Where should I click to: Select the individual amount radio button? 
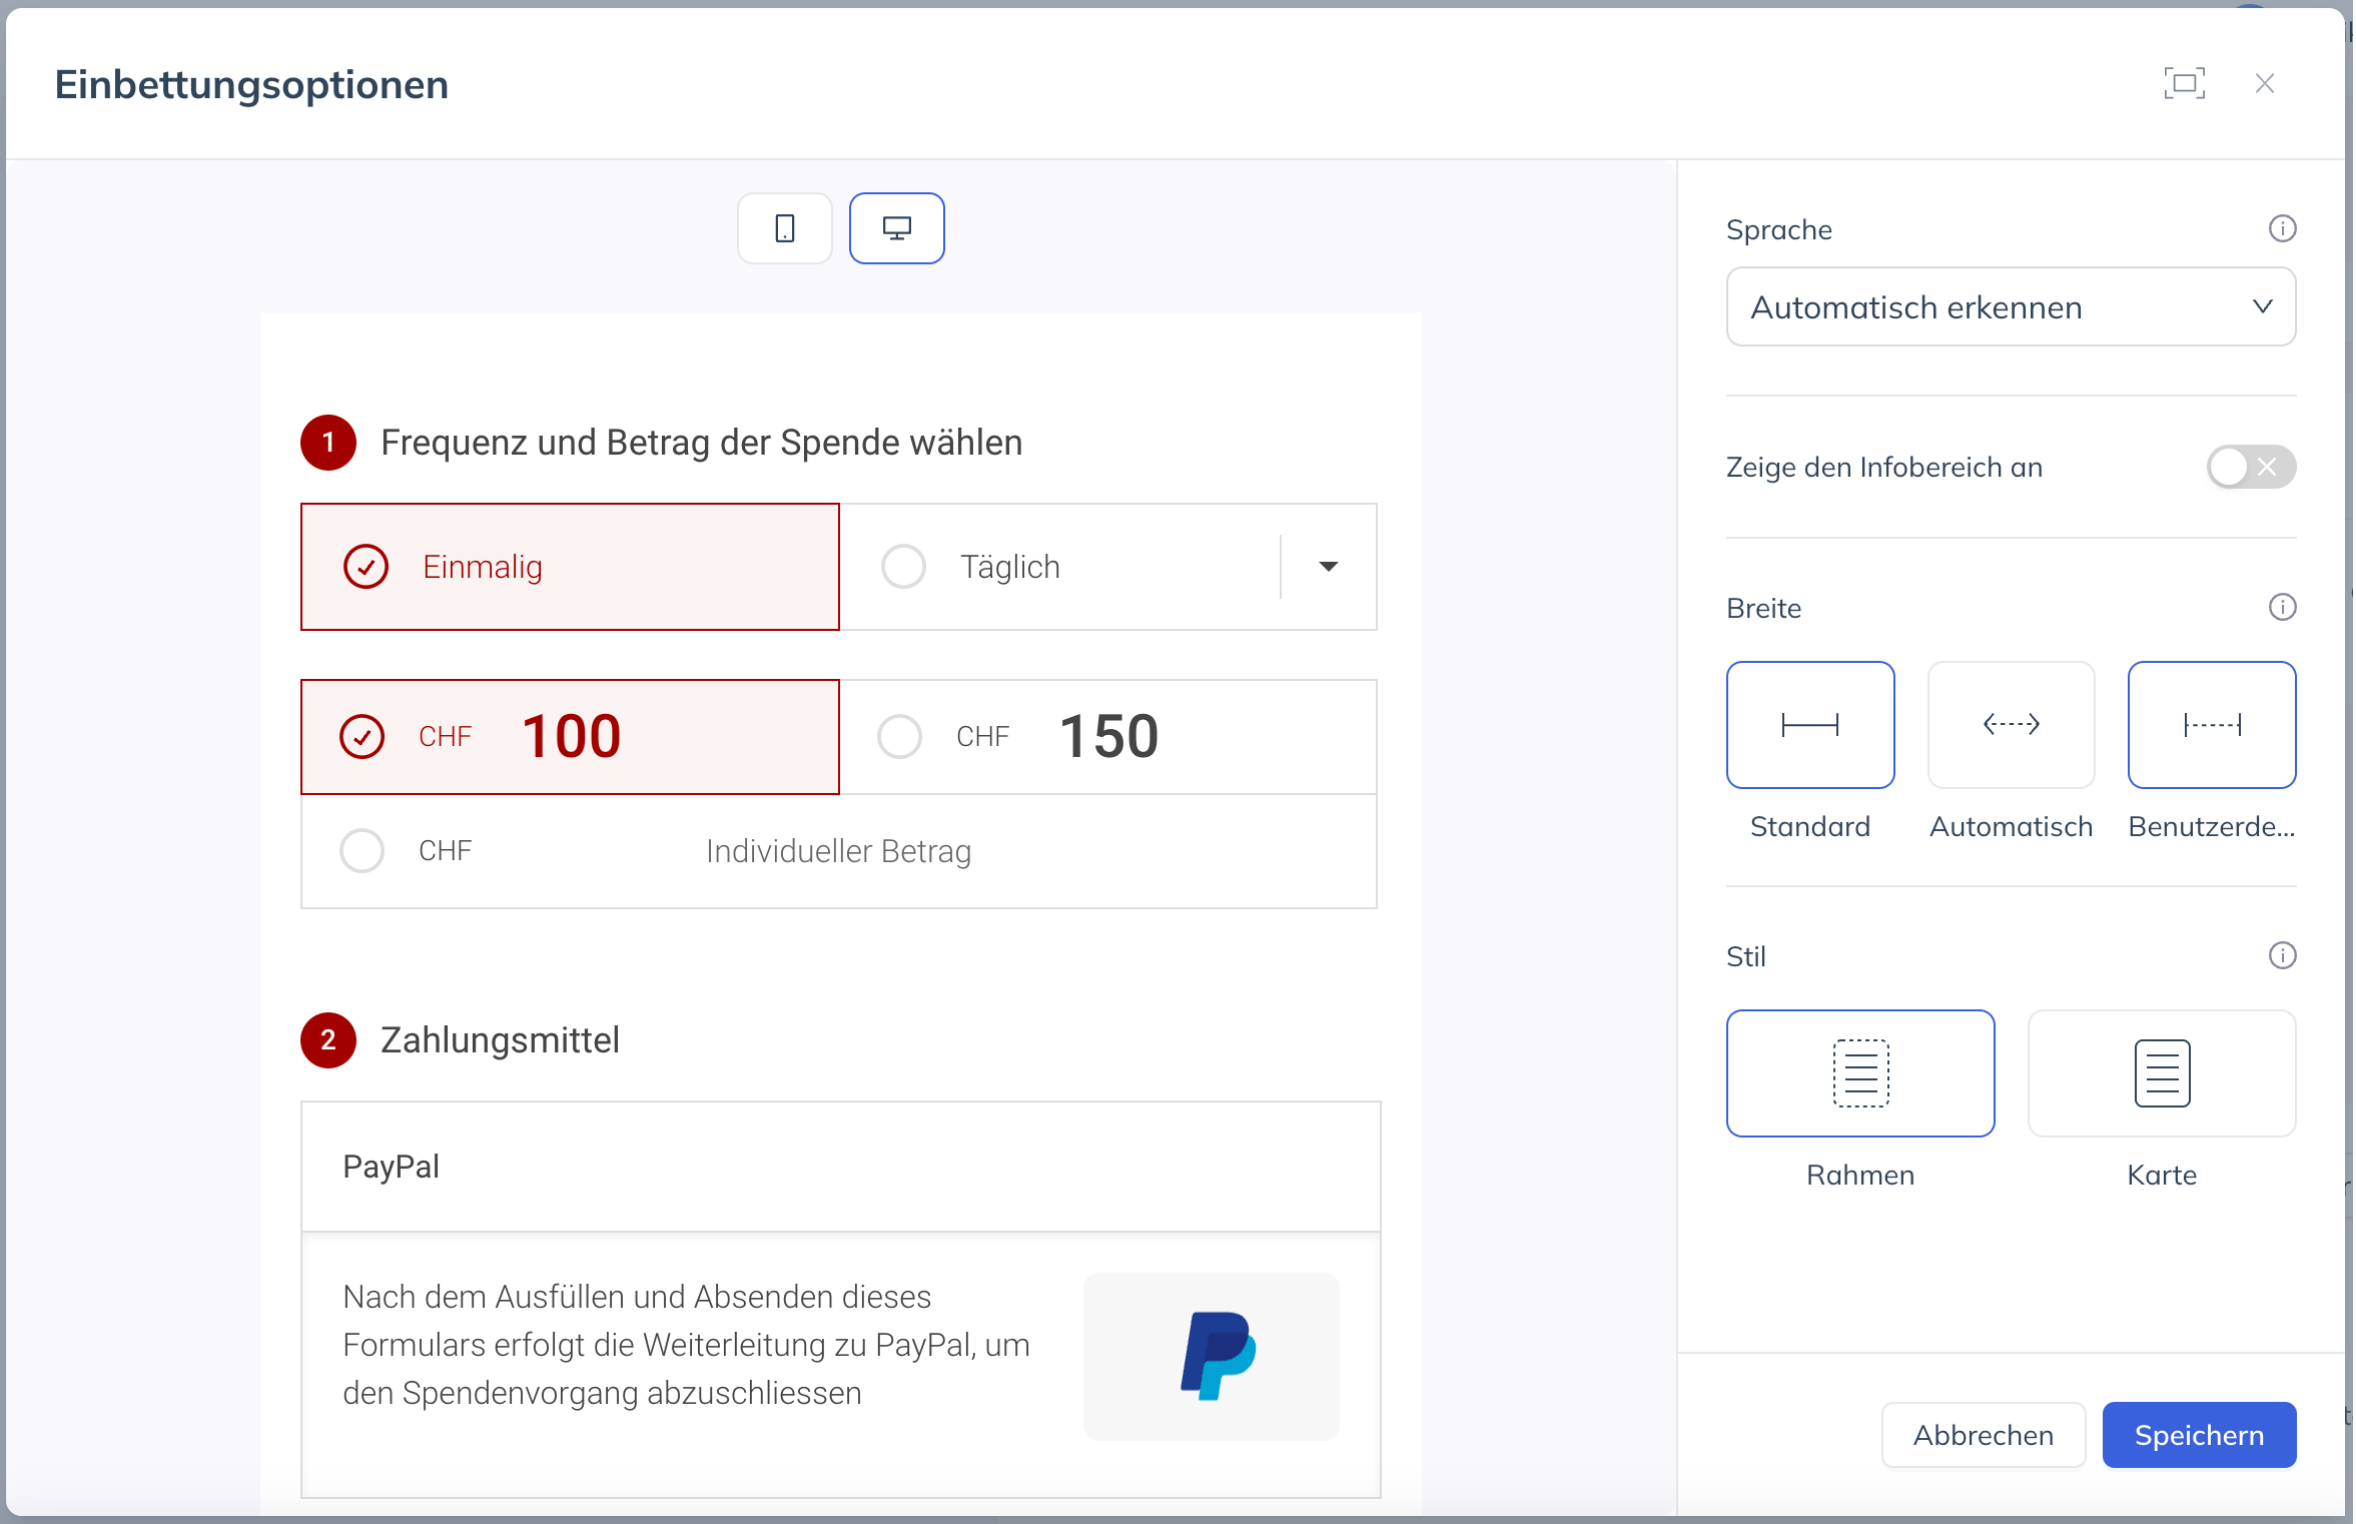[362, 851]
